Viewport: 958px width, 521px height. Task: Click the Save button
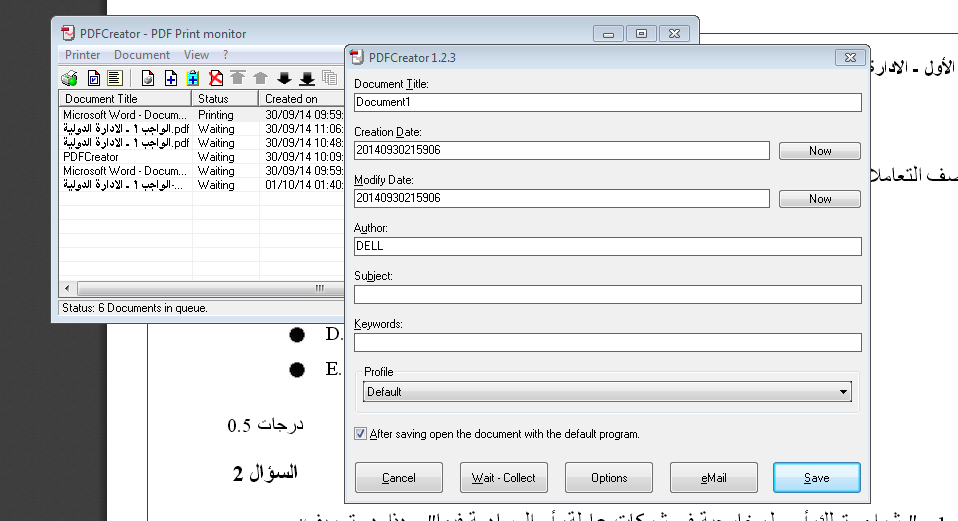(x=816, y=478)
